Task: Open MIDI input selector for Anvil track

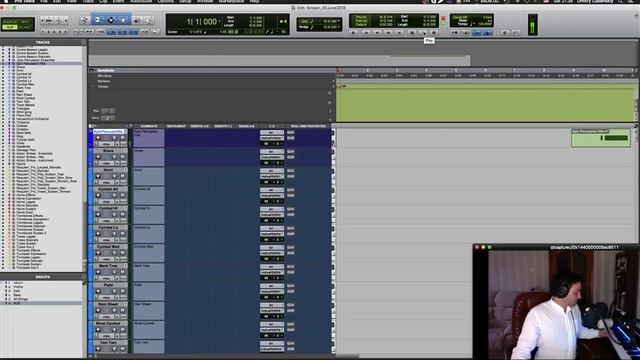Action: point(271,171)
